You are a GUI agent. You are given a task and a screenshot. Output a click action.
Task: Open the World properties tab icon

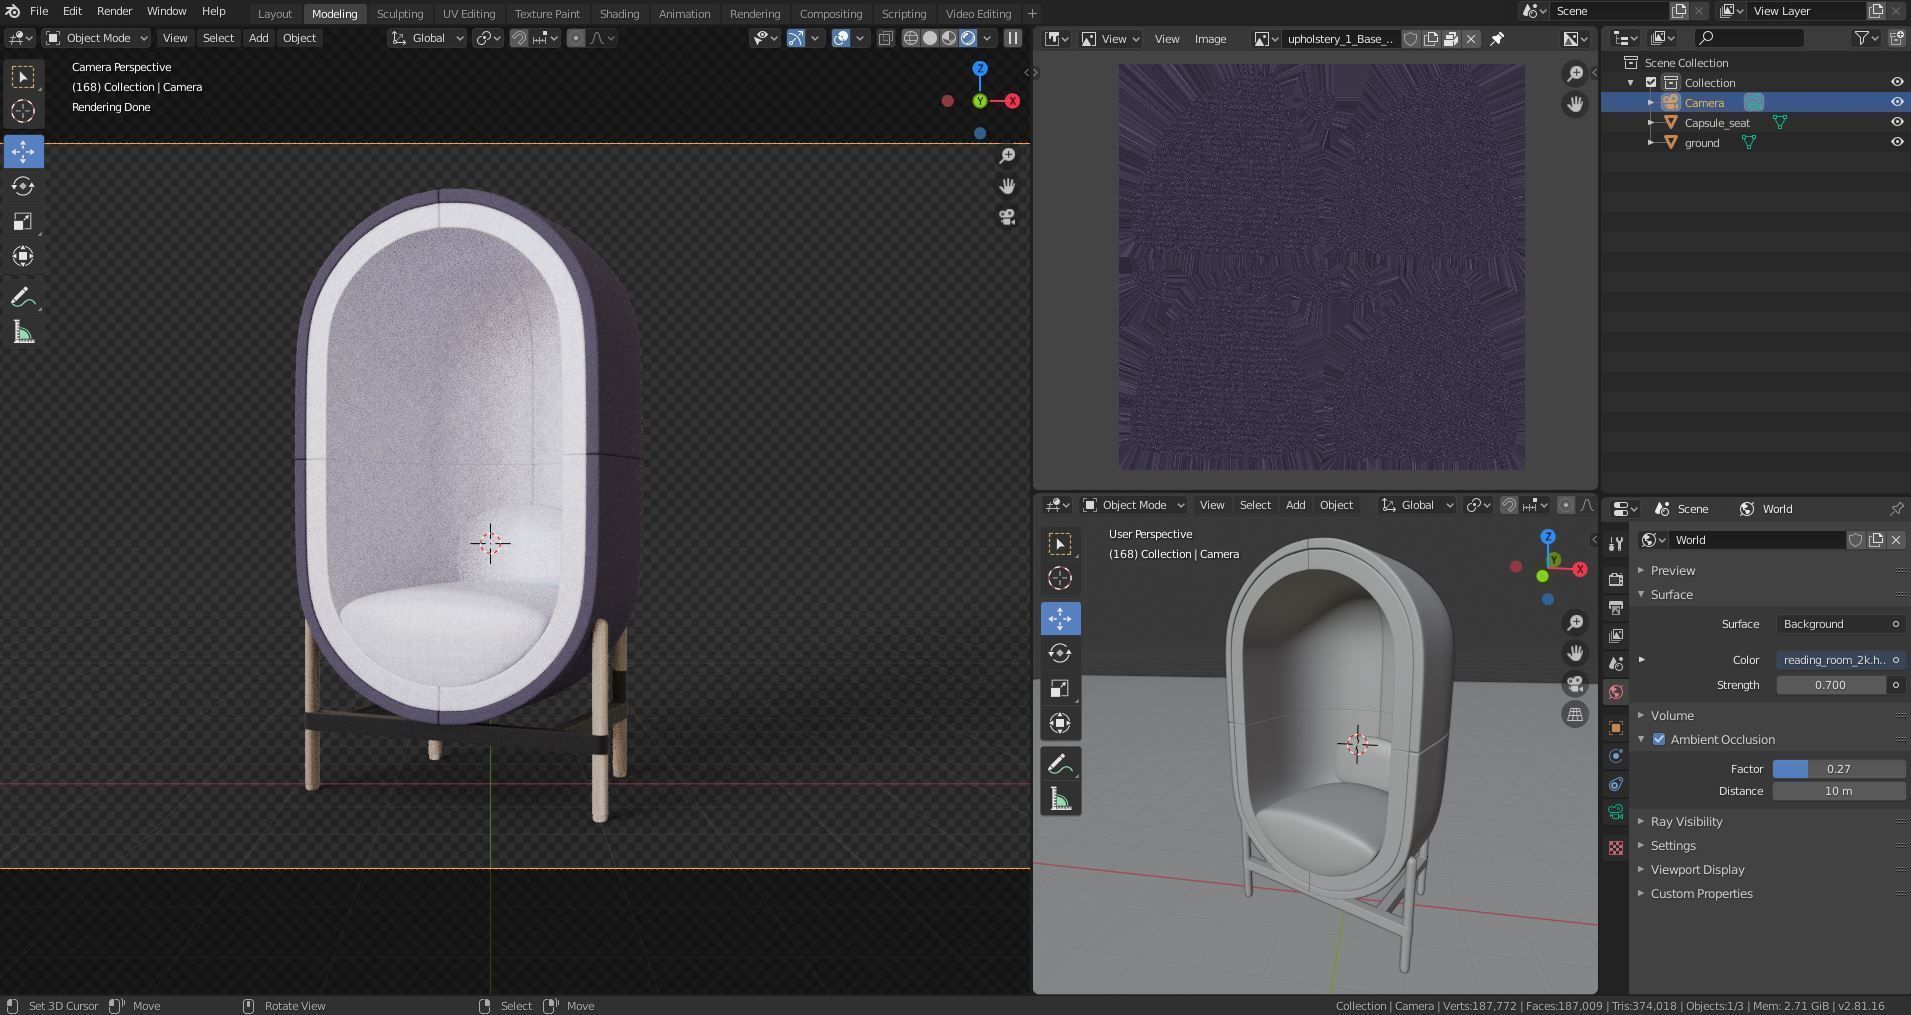click(1615, 692)
